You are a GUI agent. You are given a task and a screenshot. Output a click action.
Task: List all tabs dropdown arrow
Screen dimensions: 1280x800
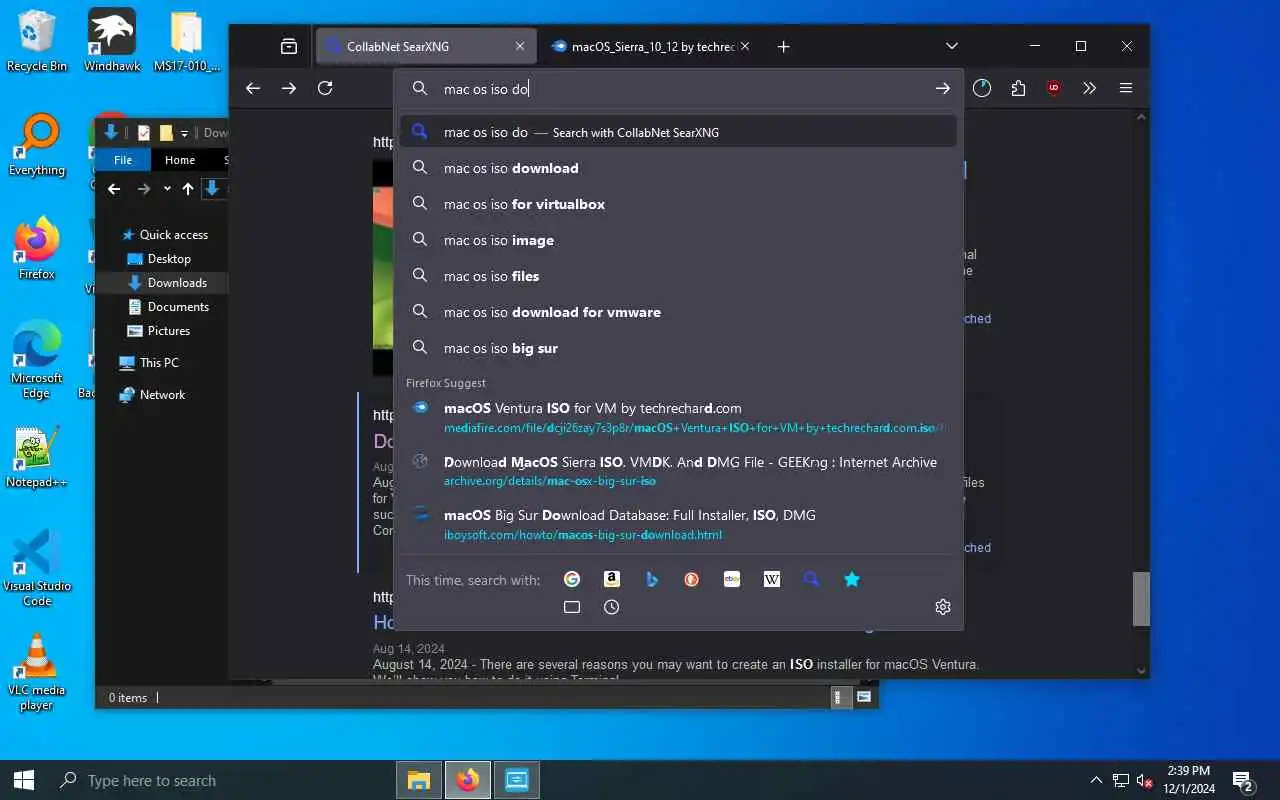pos(952,46)
